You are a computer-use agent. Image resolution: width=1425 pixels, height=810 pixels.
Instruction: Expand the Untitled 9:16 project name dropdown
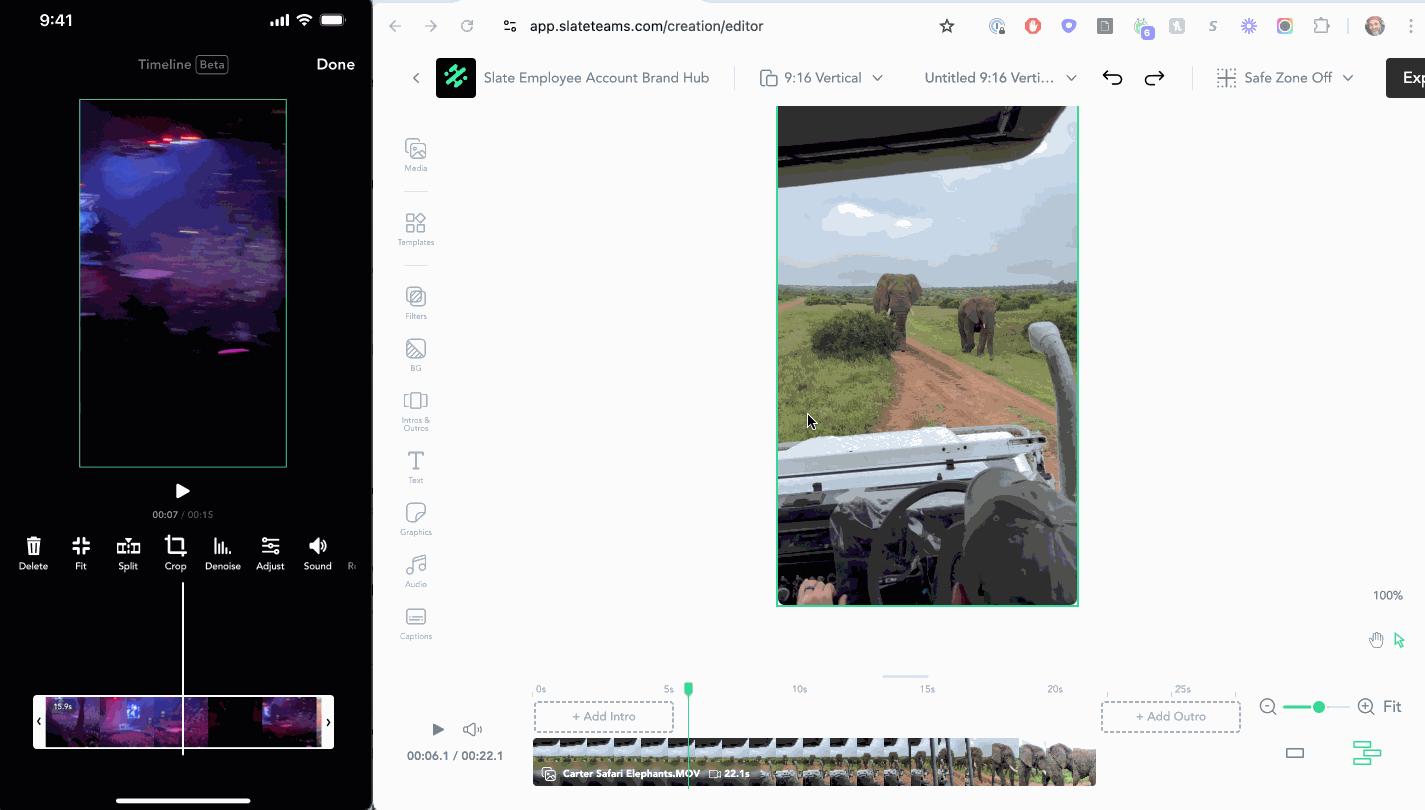pyautogui.click(x=1000, y=78)
